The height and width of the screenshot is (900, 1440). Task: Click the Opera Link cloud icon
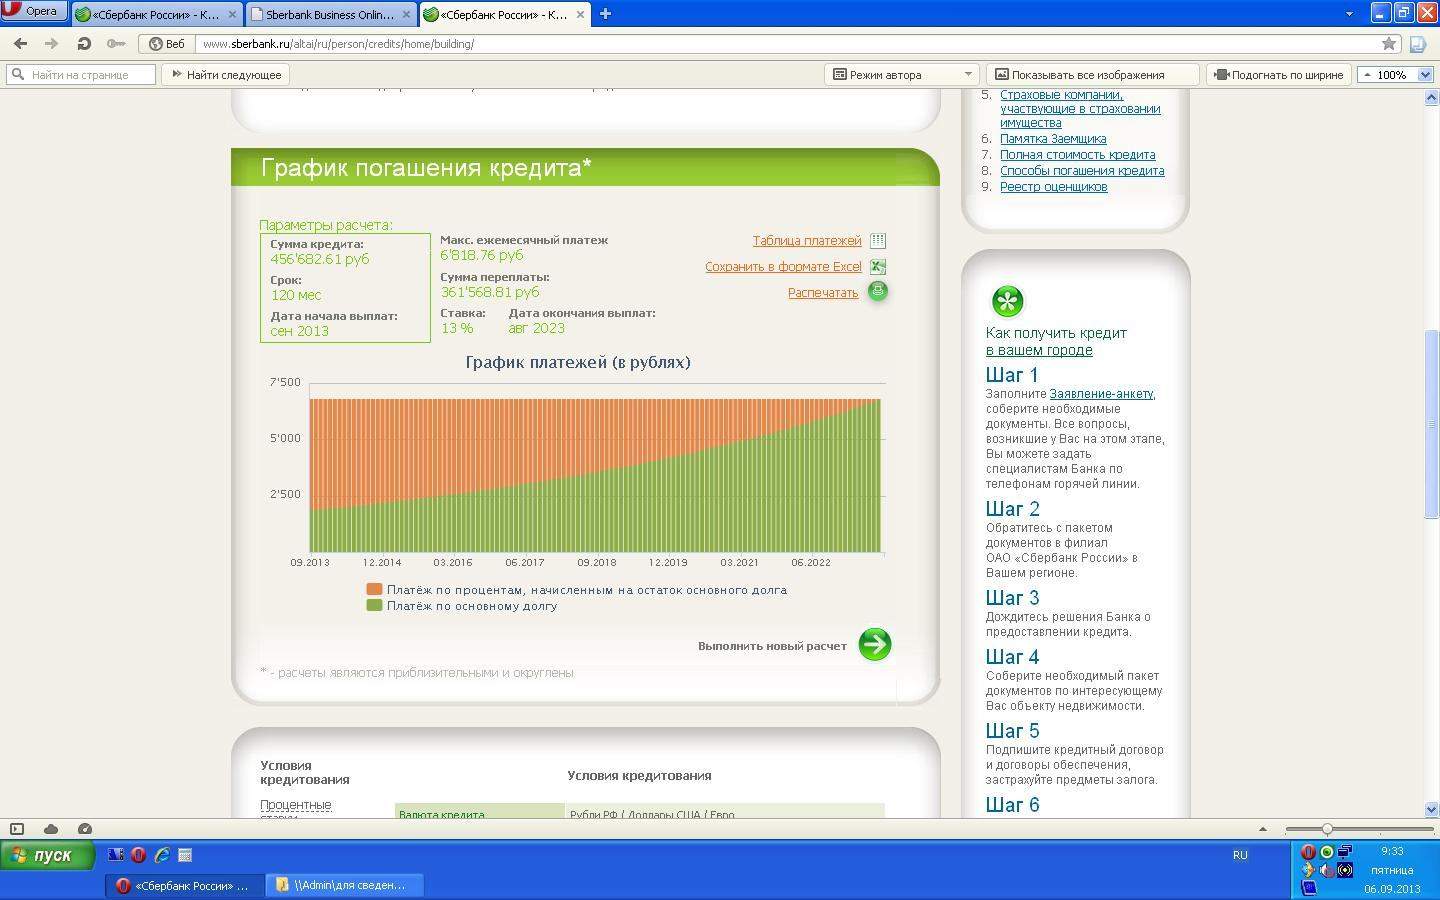click(x=51, y=829)
